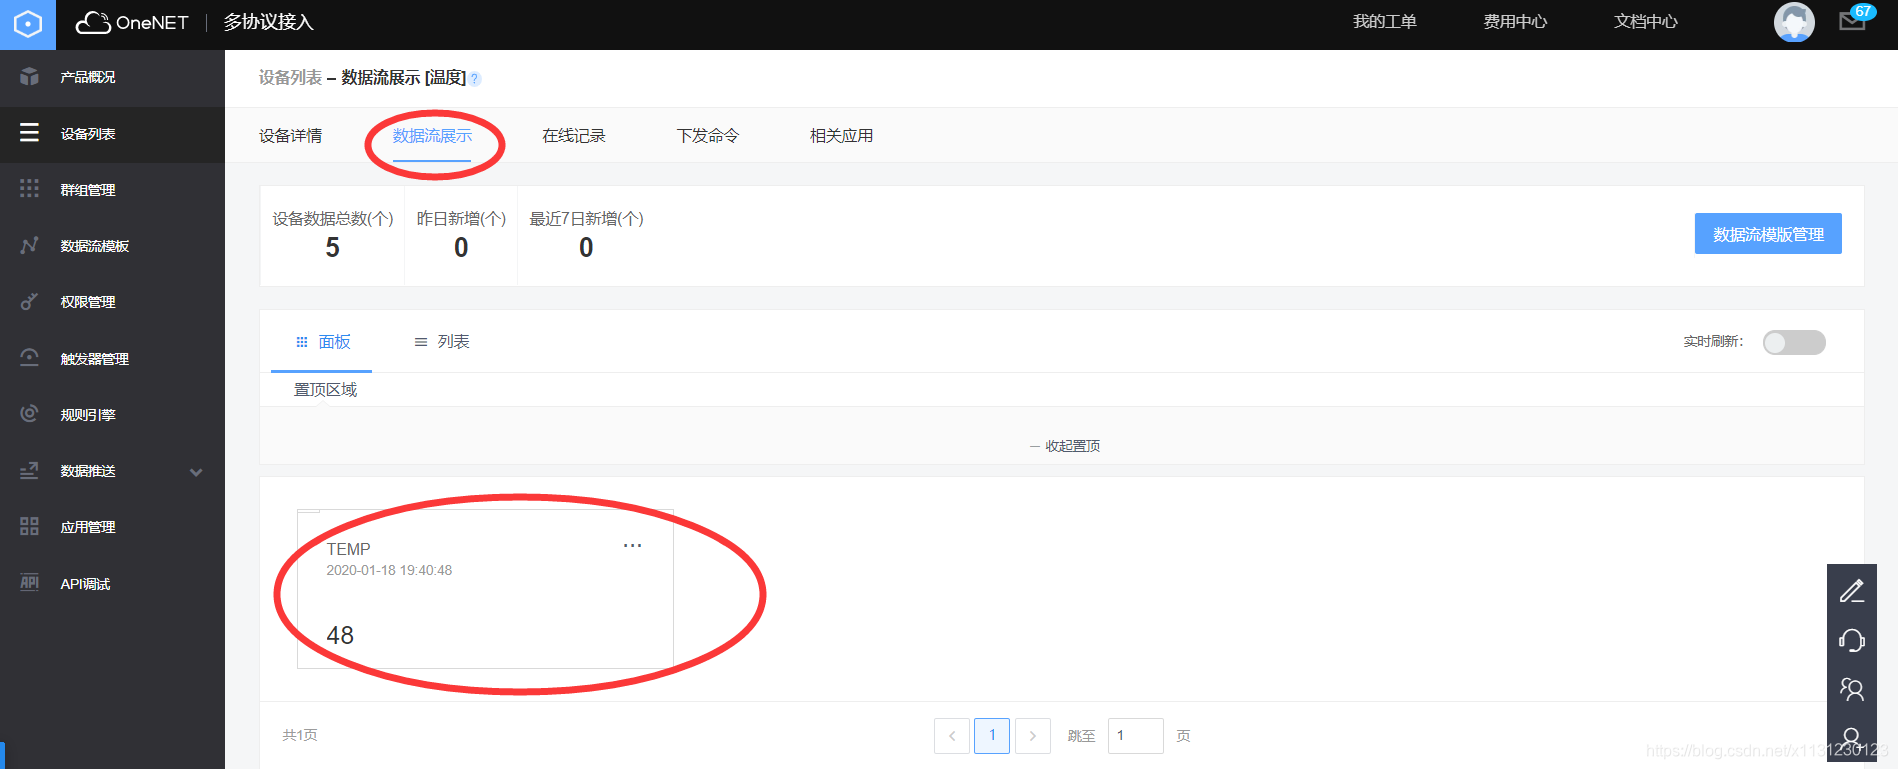Click the 设备列表 breadcrumb link
The image size is (1898, 769).
pyautogui.click(x=291, y=78)
